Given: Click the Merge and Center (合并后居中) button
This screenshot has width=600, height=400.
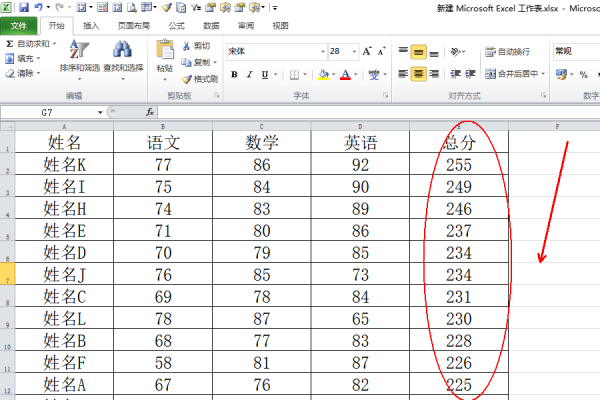Looking at the screenshot, I should click(512, 73).
